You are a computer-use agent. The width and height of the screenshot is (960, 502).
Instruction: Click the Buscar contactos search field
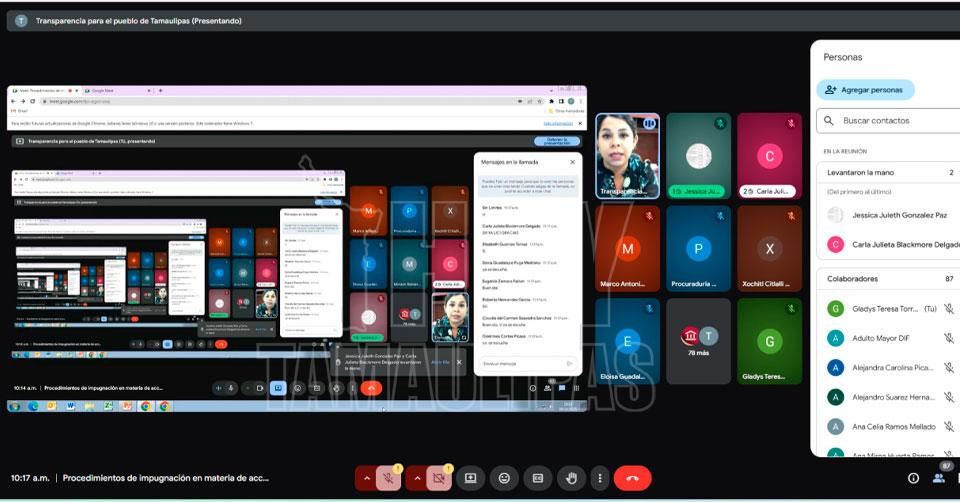[x=895, y=121]
